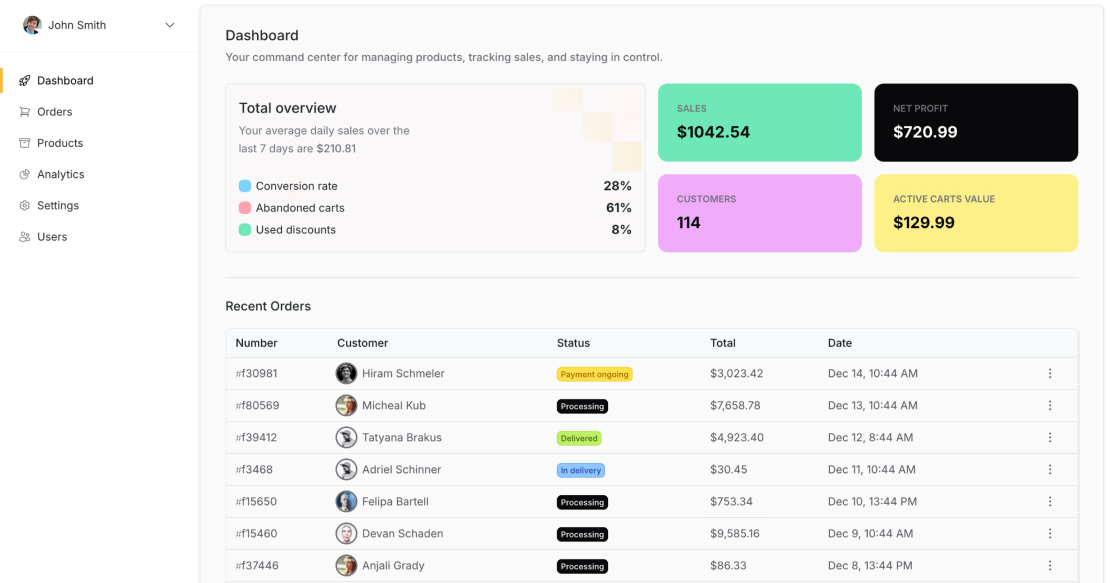This screenshot has height=583, width=1110.
Task: Open row actions for order #f3468
Action: coord(1050,470)
